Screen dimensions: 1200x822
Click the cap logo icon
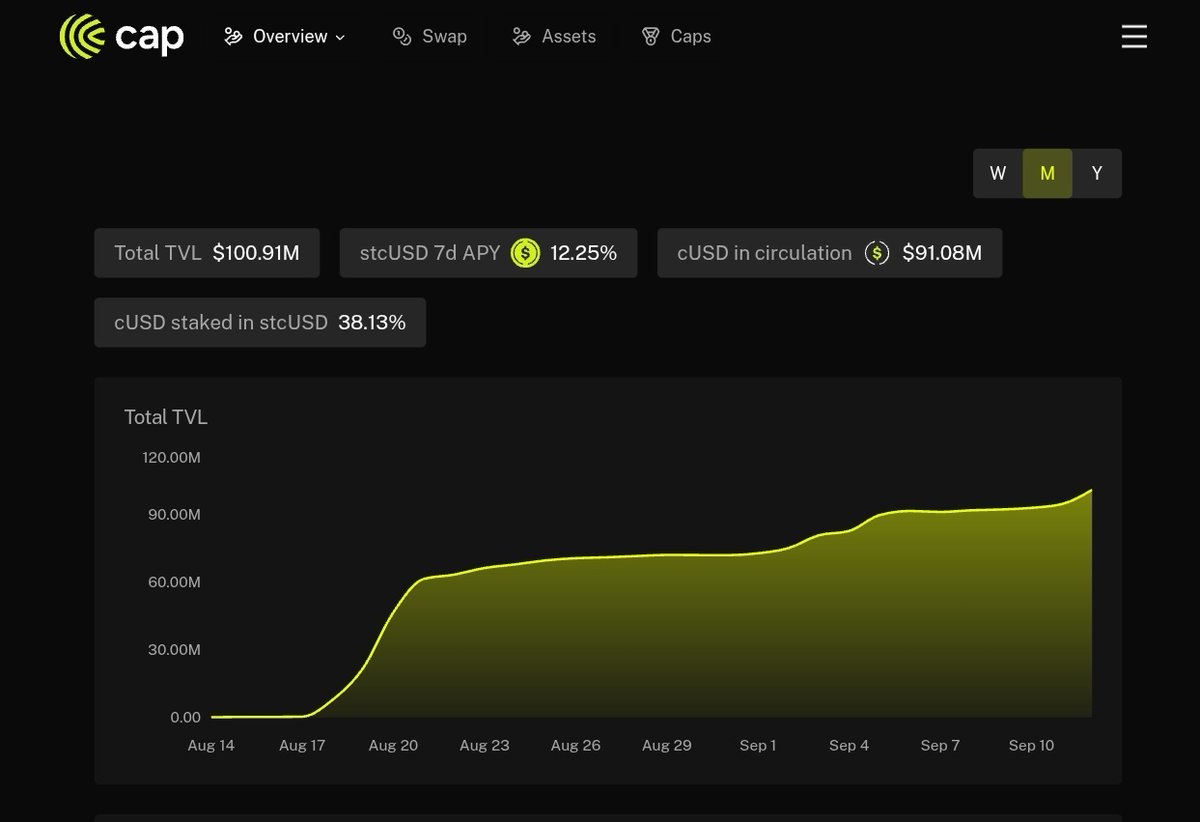pos(82,36)
